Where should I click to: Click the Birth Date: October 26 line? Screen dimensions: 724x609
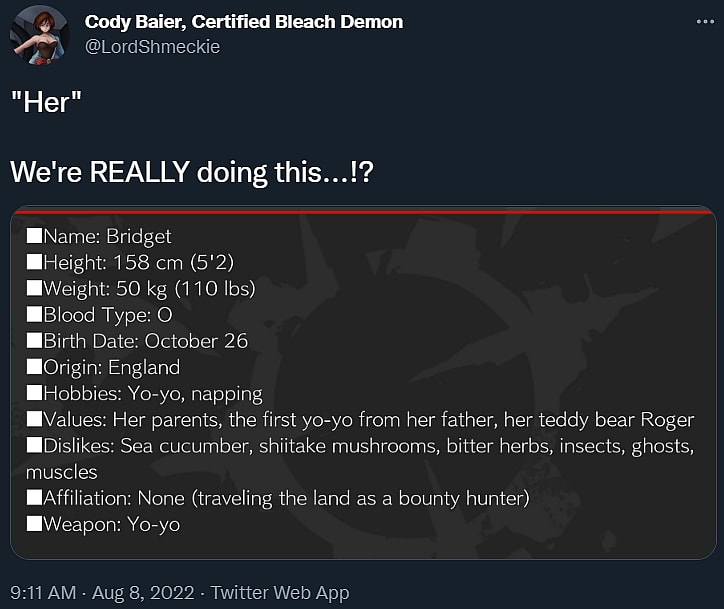coord(145,341)
